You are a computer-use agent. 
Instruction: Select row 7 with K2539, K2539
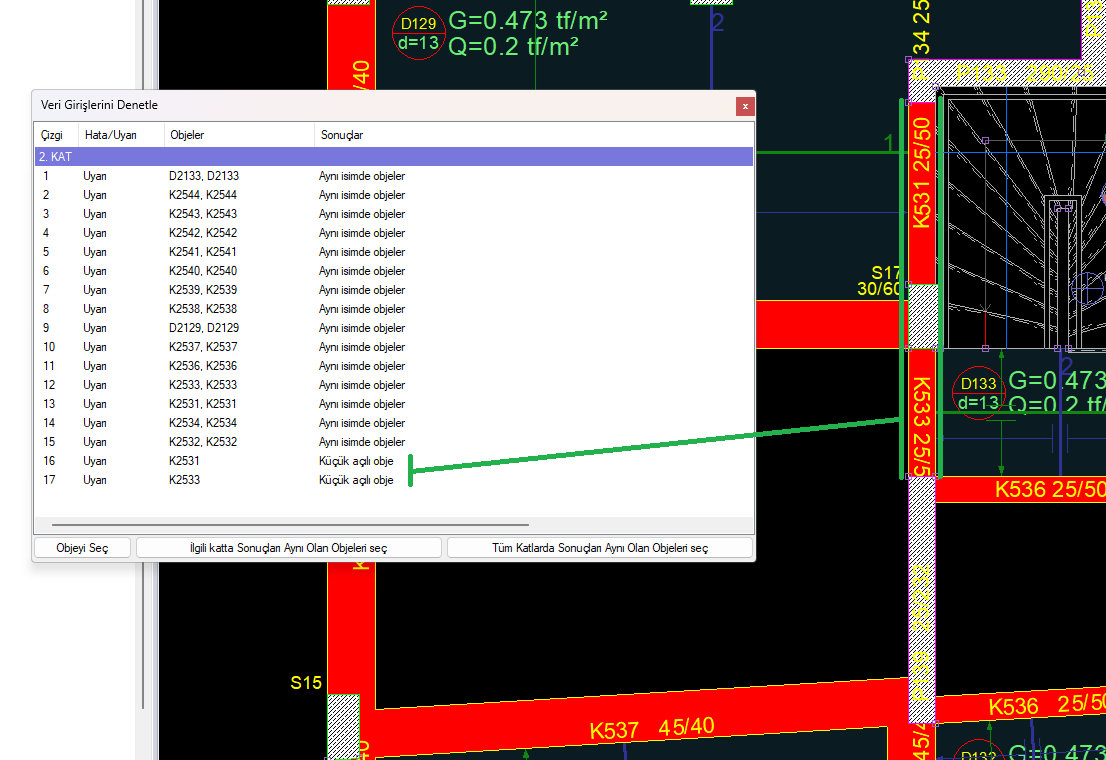tap(394, 290)
